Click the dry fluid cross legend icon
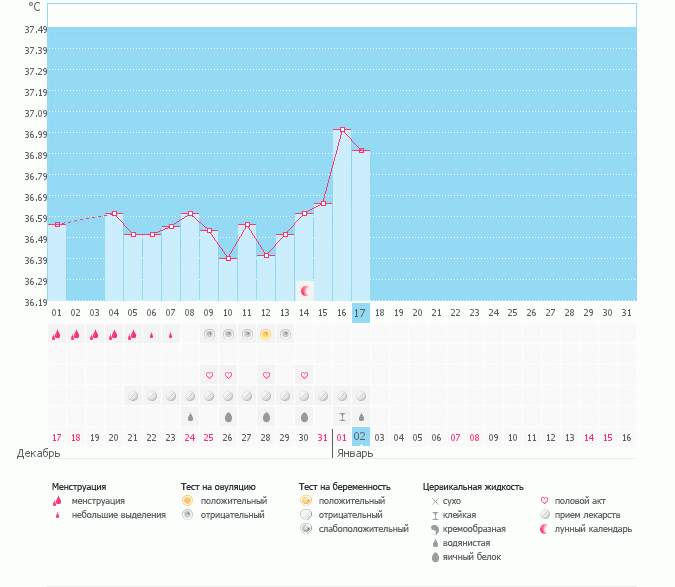The image size is (675, 587). [435, 501]
